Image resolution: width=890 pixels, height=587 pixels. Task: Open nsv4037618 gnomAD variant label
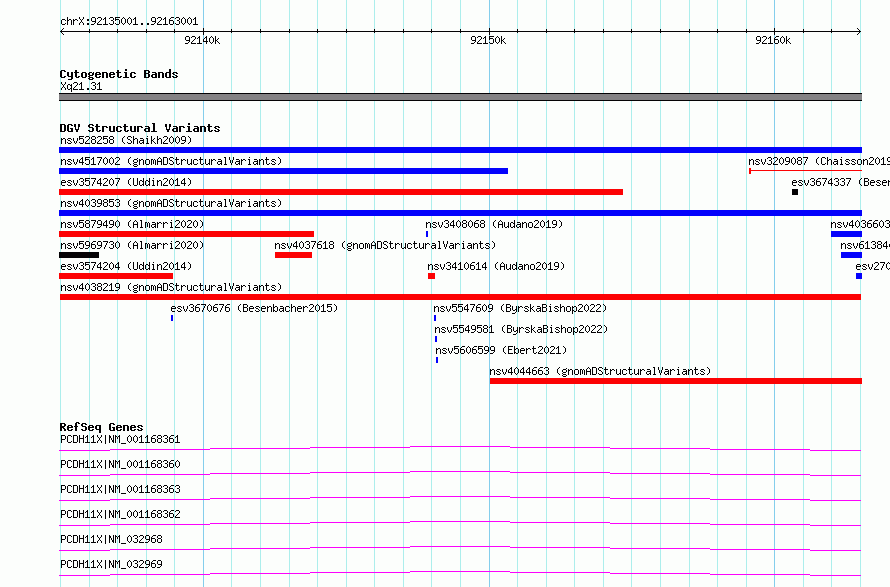click(x=385, y=245)
